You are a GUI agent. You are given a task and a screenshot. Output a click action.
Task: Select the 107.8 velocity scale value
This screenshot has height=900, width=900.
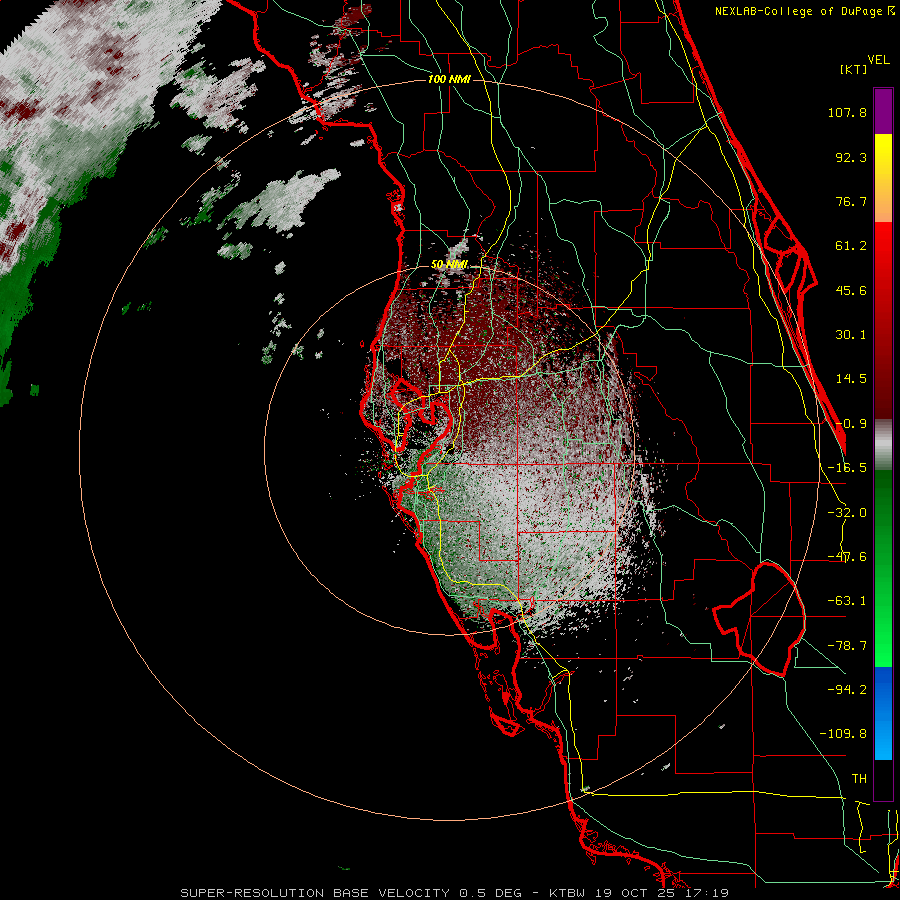click(x=847, y=112)
